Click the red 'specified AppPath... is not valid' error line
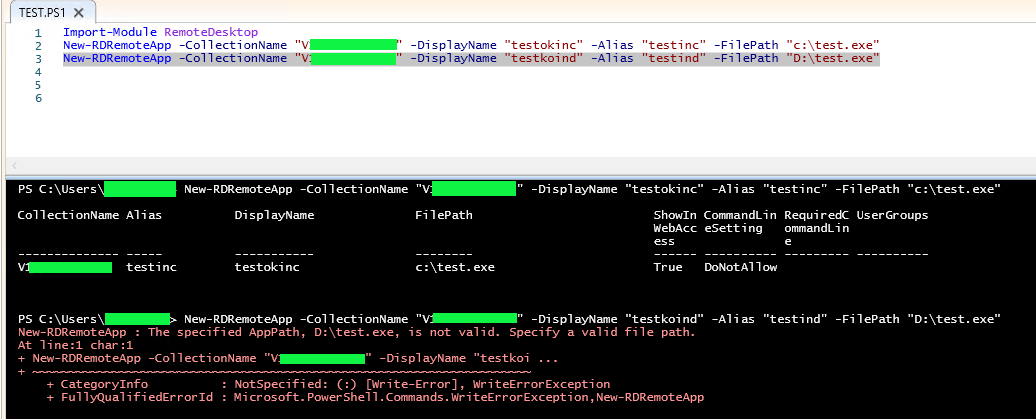This screenshot has width=1036, height=419. (357, 332)
